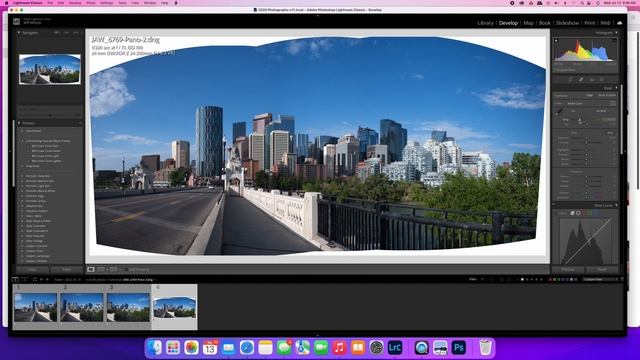Collapse the Presets panel
This screenshot has height=360, width=640.
coord(19,123)
